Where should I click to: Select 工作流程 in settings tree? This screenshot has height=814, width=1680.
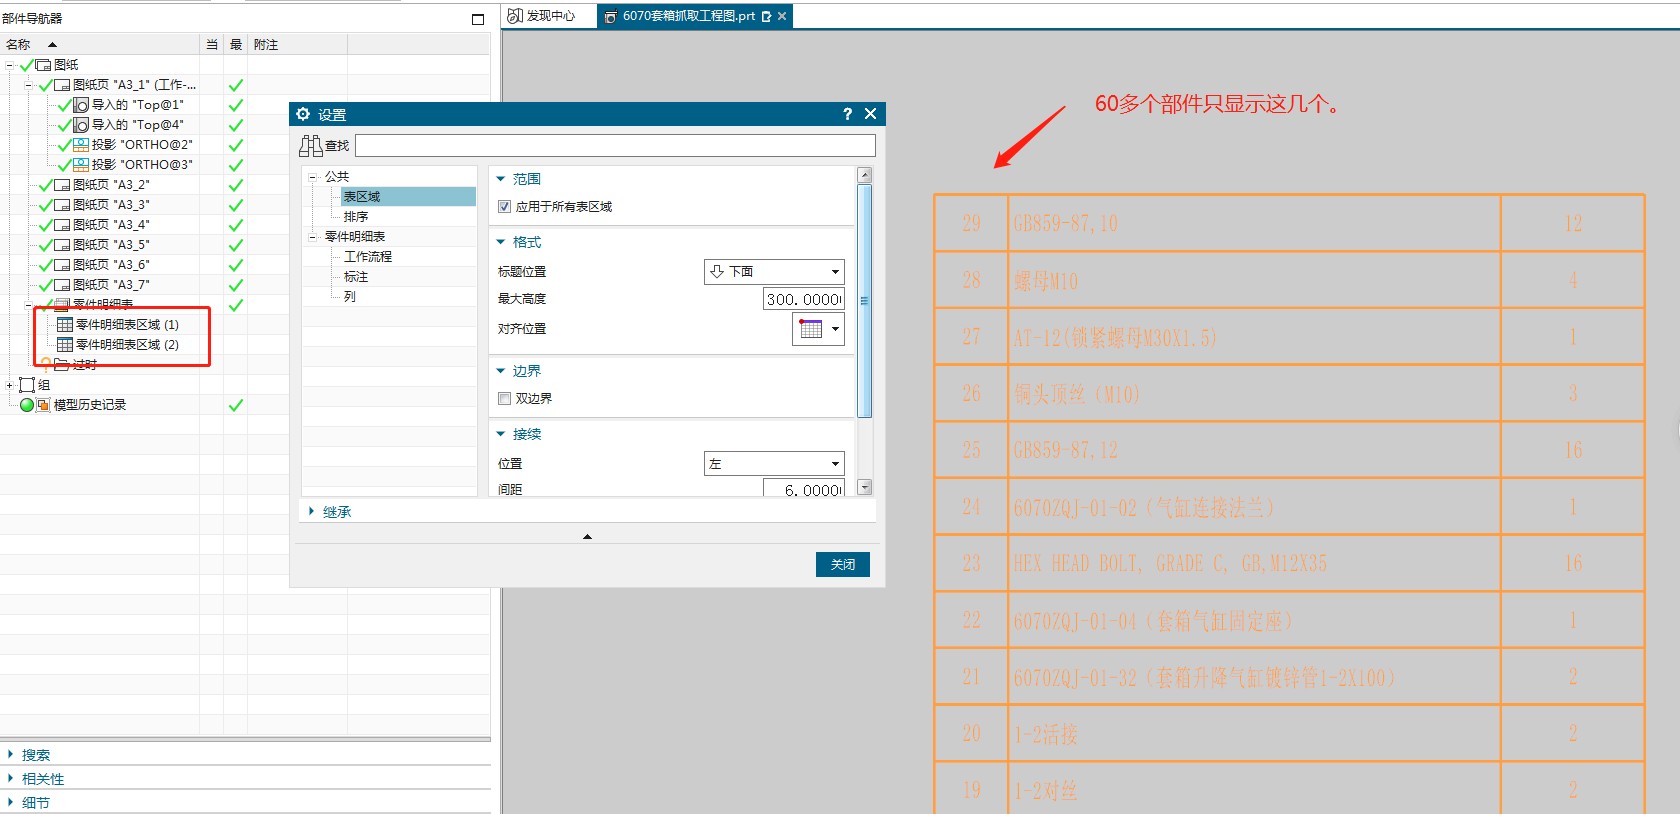[368, 257]
